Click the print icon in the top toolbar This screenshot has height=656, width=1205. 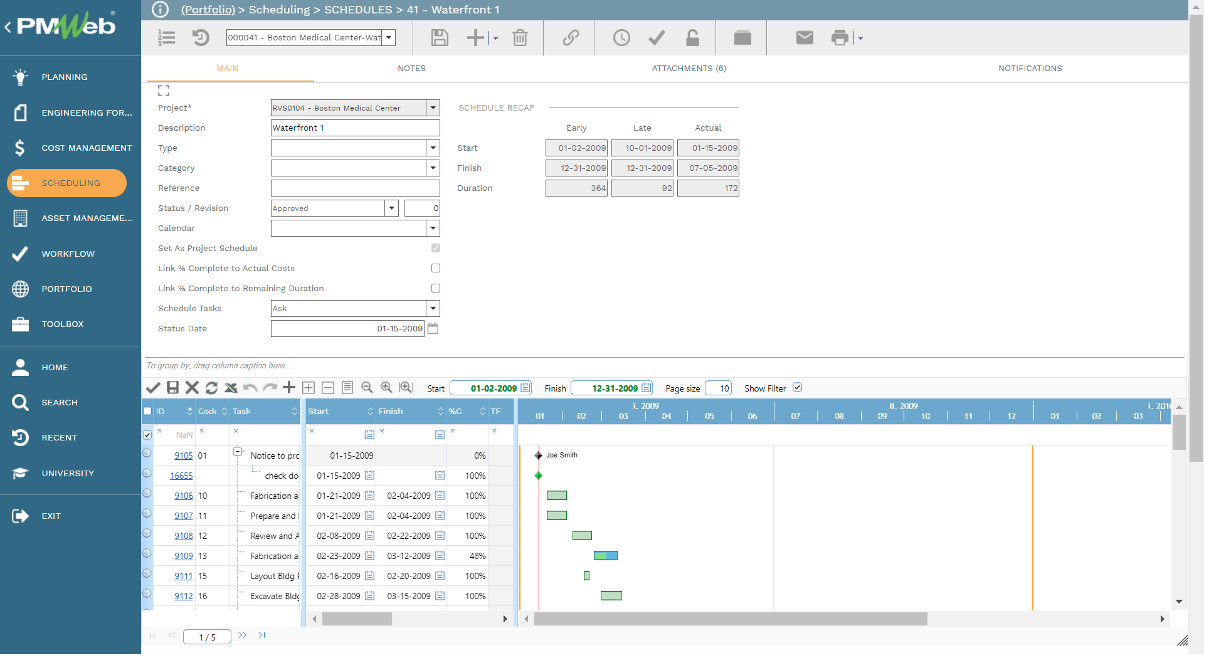(840, 38)
